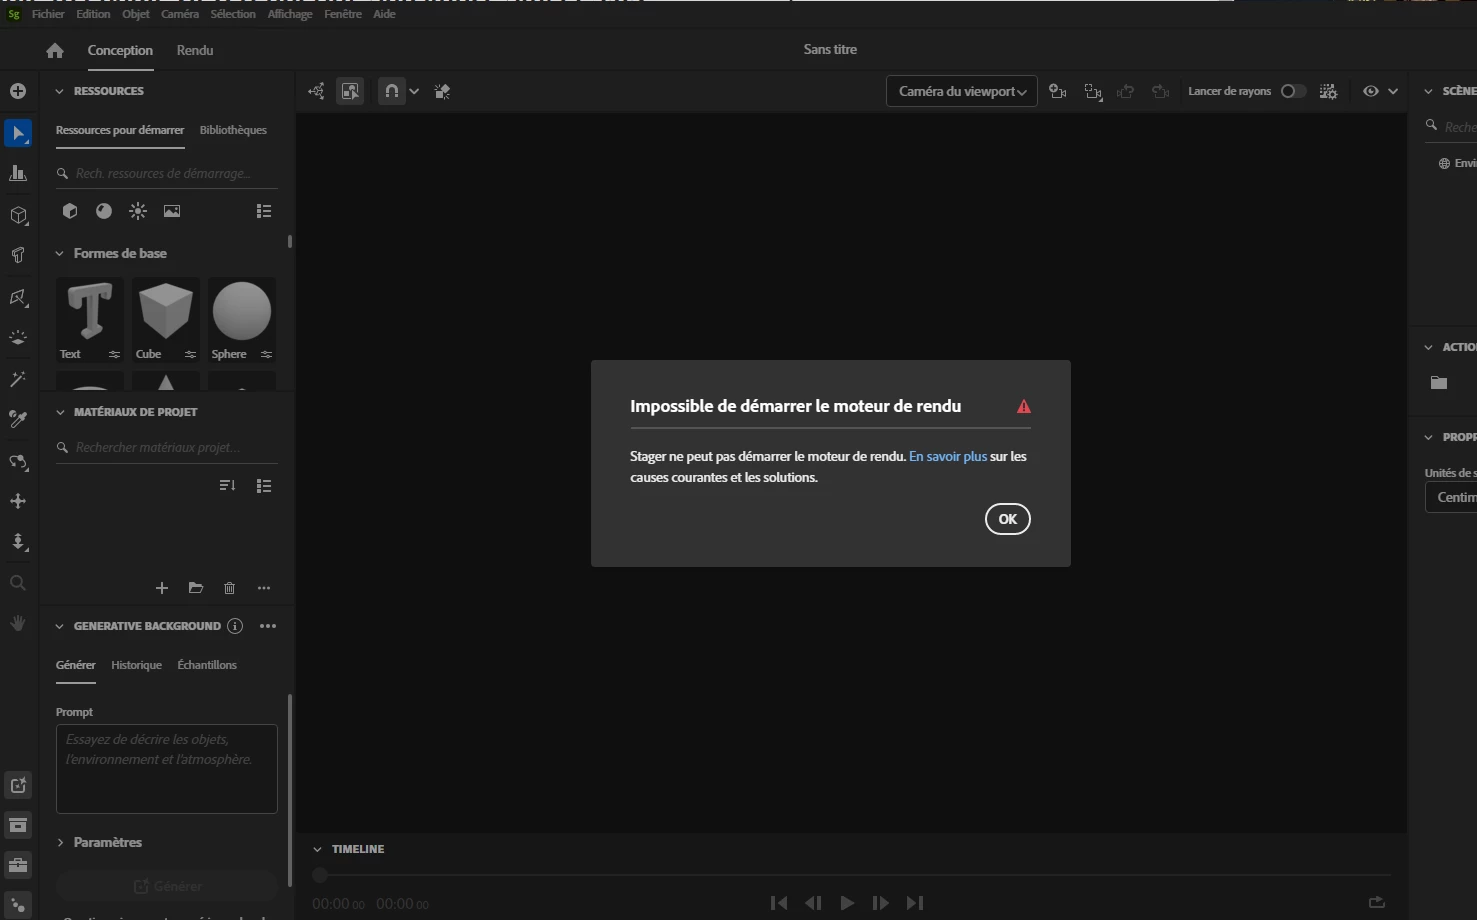Image resolution: width=1477 pixels, height=920 pixels.
Task: Select the Zoom magnifier tool
Action: (18, 583)
